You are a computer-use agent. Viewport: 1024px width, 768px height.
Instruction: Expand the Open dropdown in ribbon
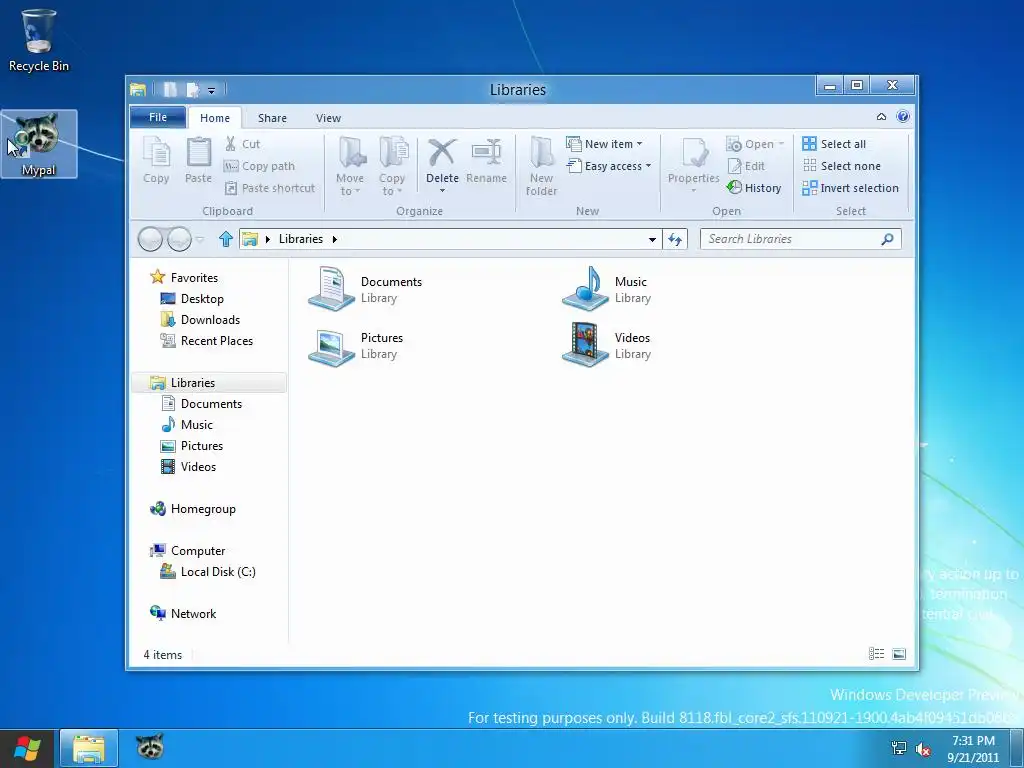[782, 144]
